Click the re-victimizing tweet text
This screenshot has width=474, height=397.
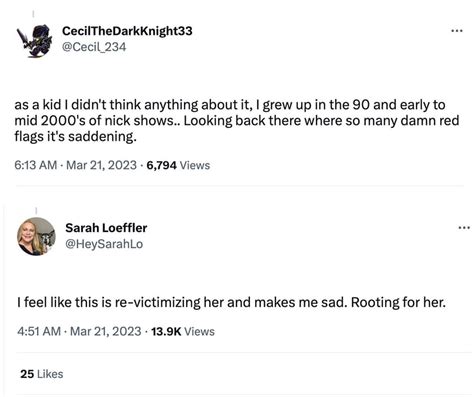click(x=231, y=302)
